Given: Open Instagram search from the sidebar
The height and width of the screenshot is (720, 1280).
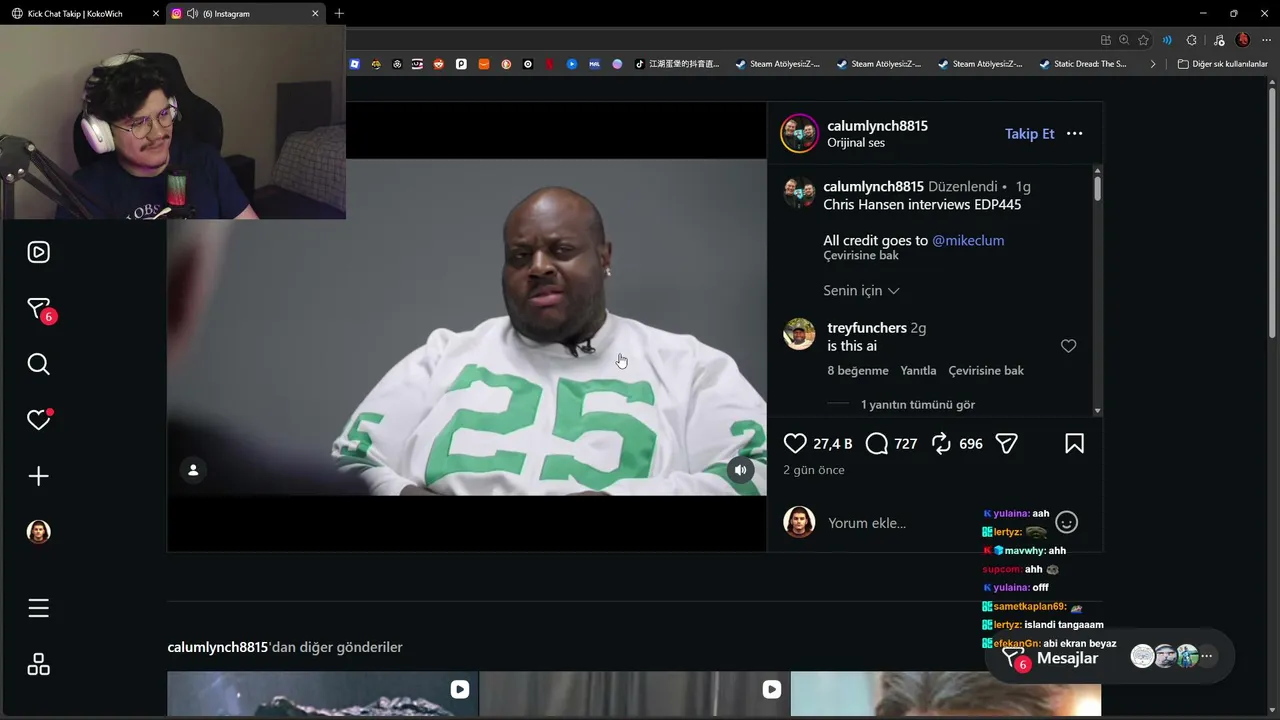Looking at the screenshot, I should (x=38, y=364).
